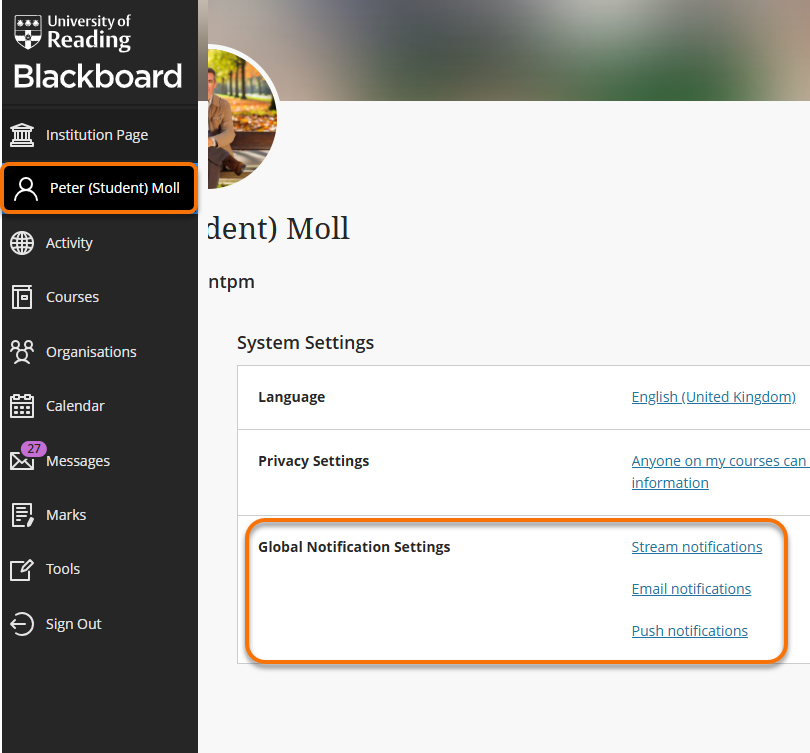This screenshot has width=810, height=753.
Task: Click the University of Reading shield logo
Action: 27,33
